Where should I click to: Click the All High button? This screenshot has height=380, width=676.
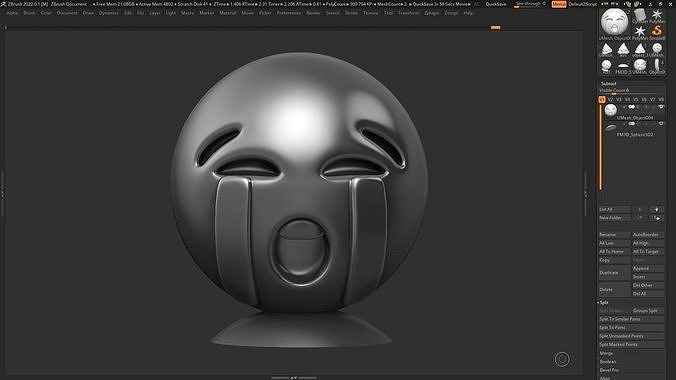648,243
